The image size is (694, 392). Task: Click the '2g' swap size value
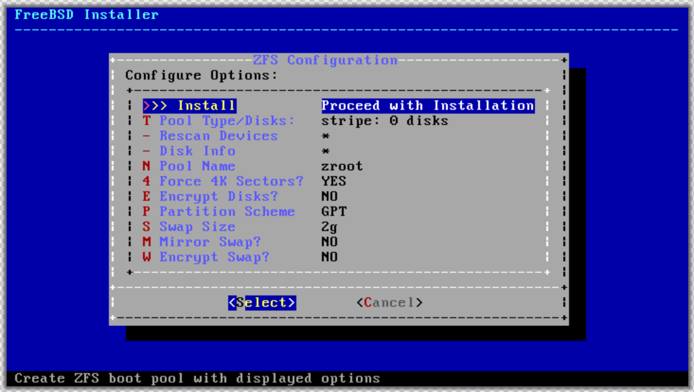point(329,226)
